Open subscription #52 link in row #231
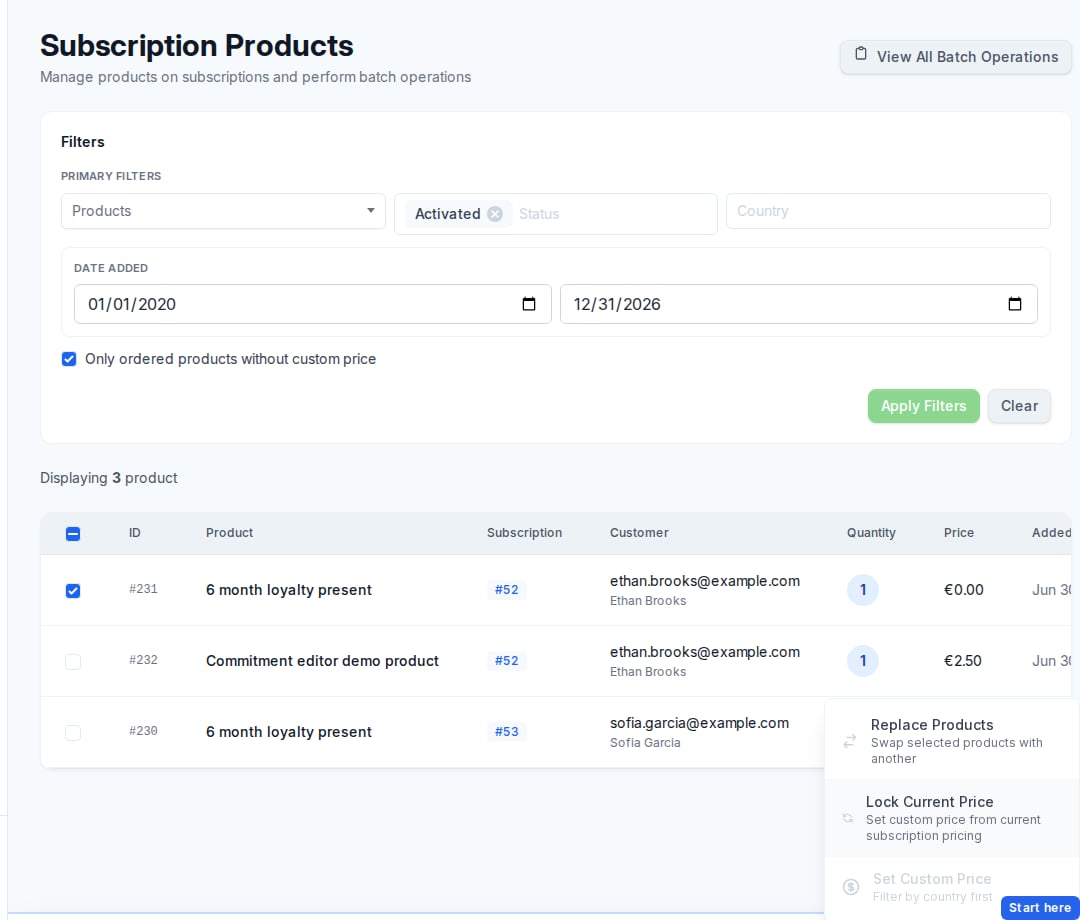The height and width of the screenshot is (920, 1080). 506,590
